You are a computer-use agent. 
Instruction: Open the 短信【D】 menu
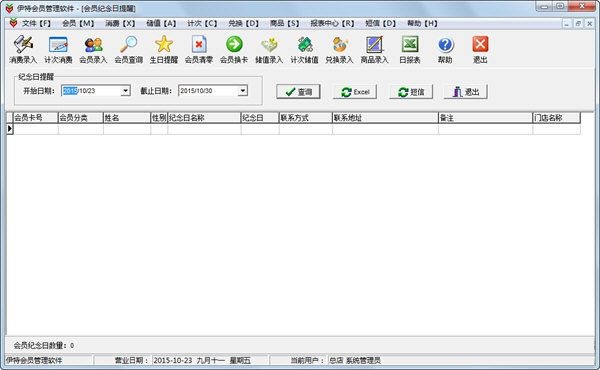click(380, 23)
